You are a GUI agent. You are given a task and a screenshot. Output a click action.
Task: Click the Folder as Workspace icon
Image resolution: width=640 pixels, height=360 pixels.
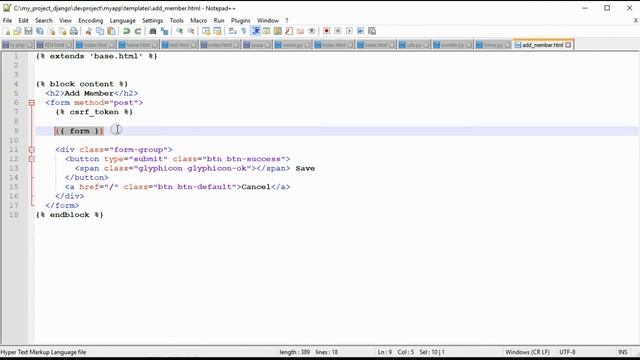click(x=300, y=31)
